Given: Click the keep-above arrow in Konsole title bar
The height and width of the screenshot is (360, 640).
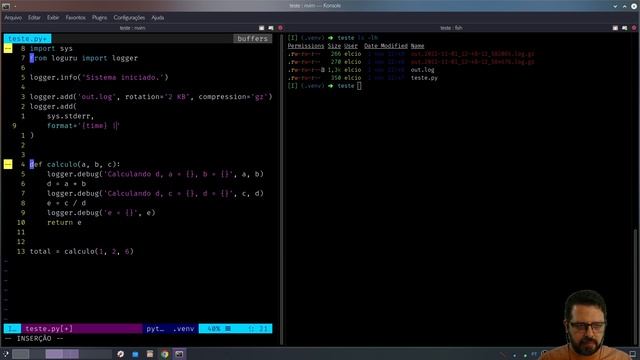Looking at the screenshot, I should coord(624,6).
